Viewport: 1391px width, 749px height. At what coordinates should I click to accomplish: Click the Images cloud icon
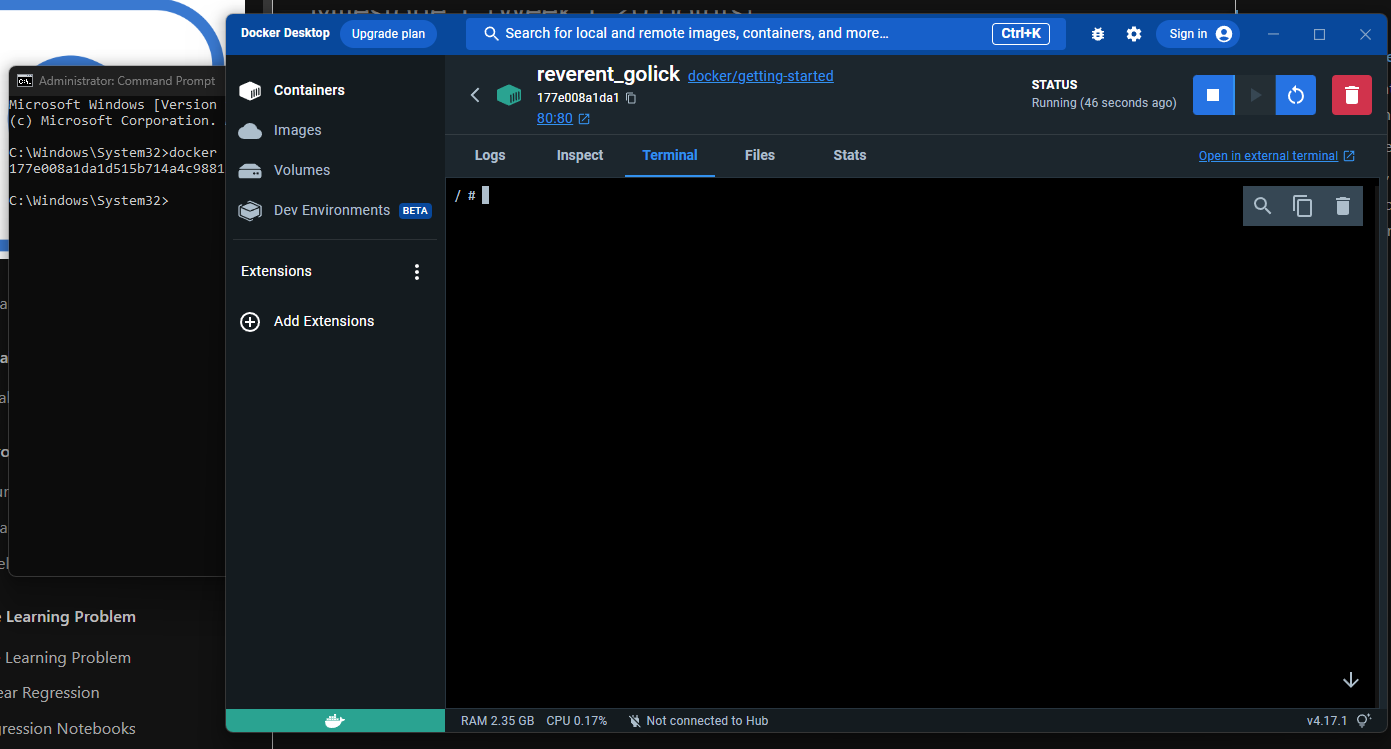[x=250, y=131]
